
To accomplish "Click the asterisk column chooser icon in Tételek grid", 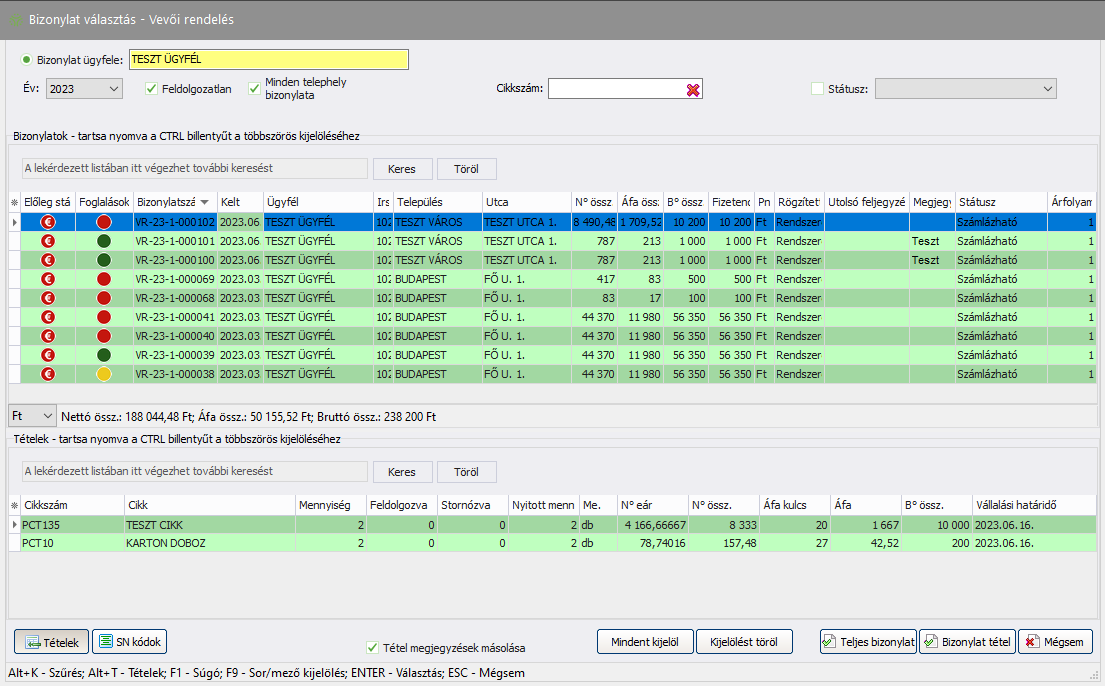I will click(x=14, y=505).
